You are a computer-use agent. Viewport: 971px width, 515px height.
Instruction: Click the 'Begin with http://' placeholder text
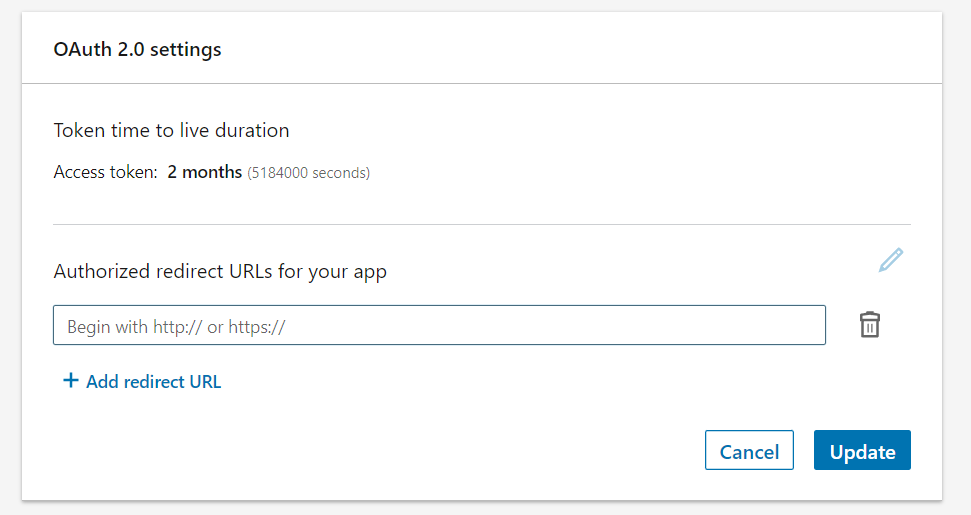click(x=176, y=327)
